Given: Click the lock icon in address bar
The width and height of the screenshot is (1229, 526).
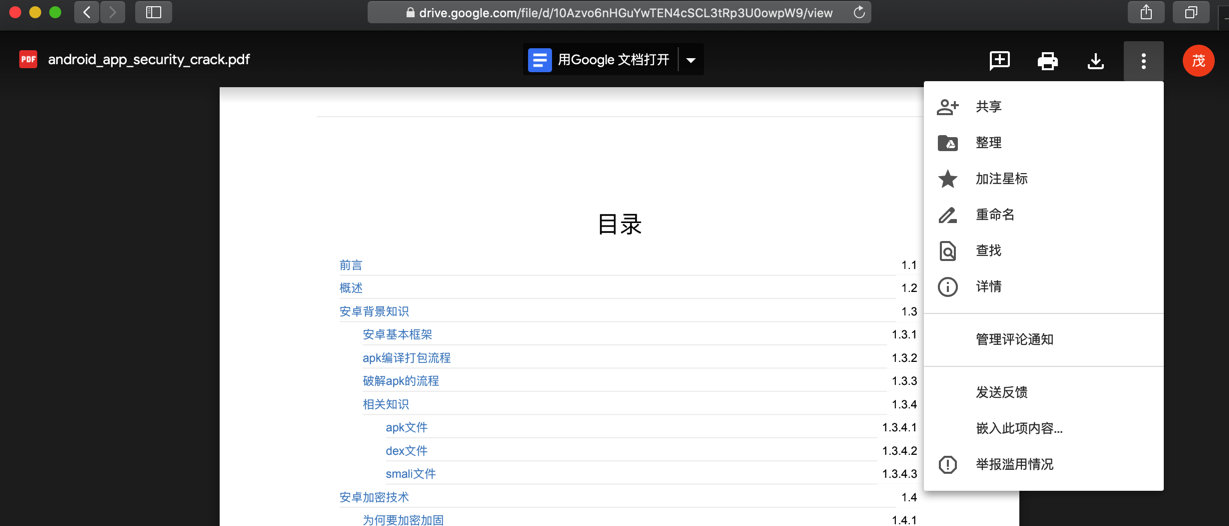Looking at the screenshot, I should (410, 13).
